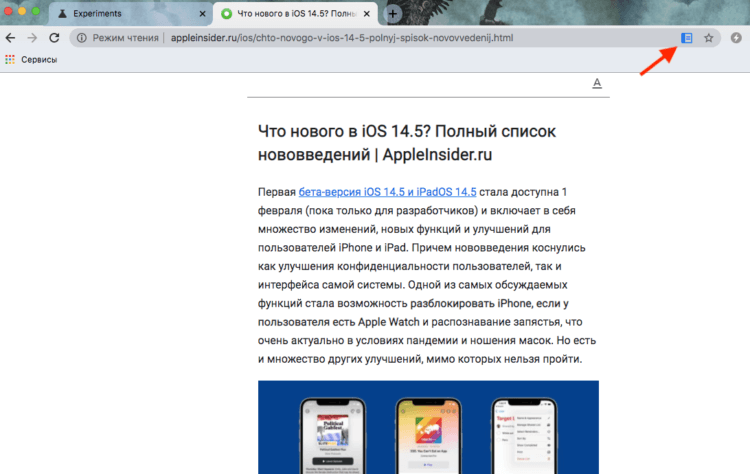Click the paragraph text starting with Первая
Viewport: 750px width, 474px height.
(x=427, y=276)
